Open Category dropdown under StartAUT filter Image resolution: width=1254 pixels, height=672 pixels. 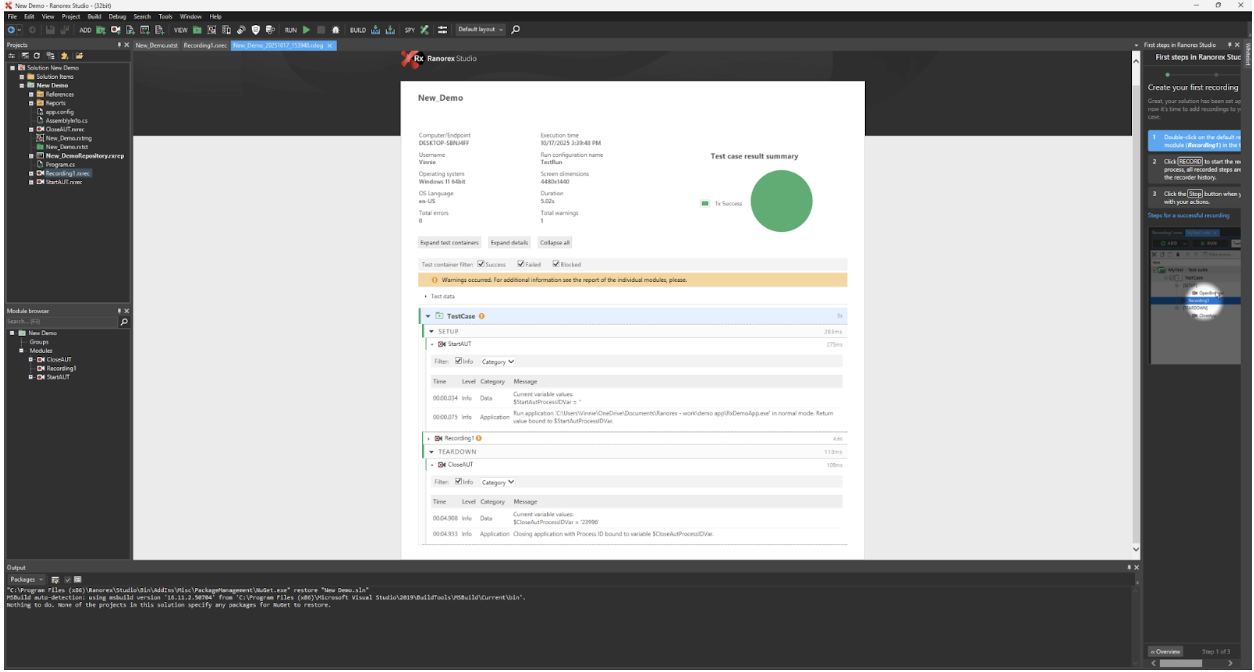click(x=498, y=361)
